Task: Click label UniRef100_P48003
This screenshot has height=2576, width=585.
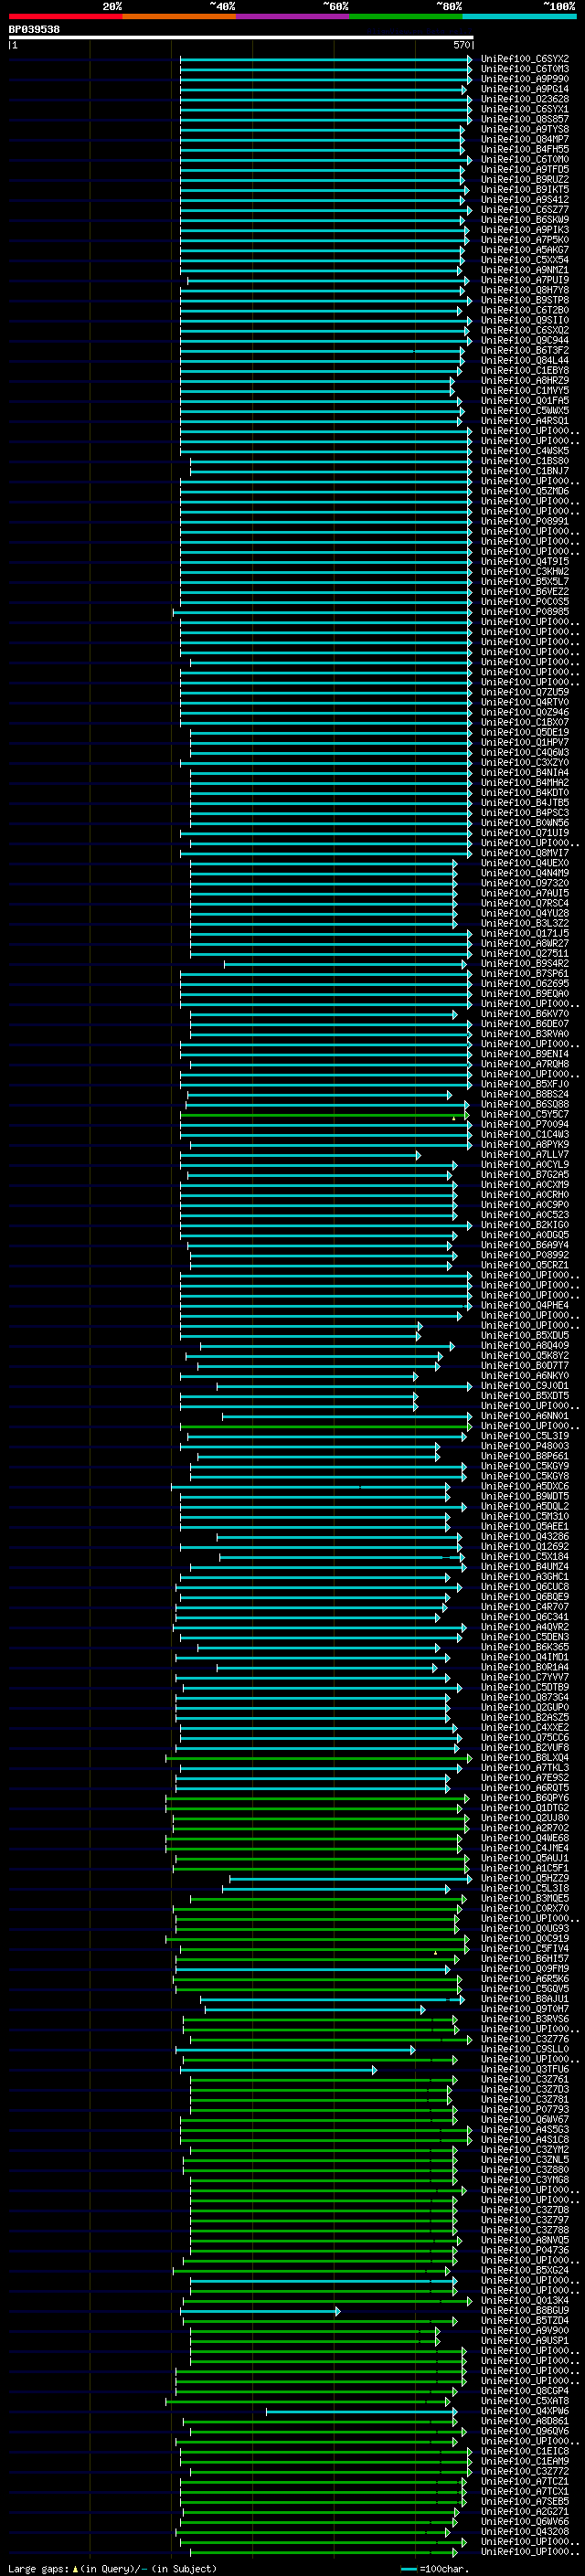Action: (x=525, y=1447)
